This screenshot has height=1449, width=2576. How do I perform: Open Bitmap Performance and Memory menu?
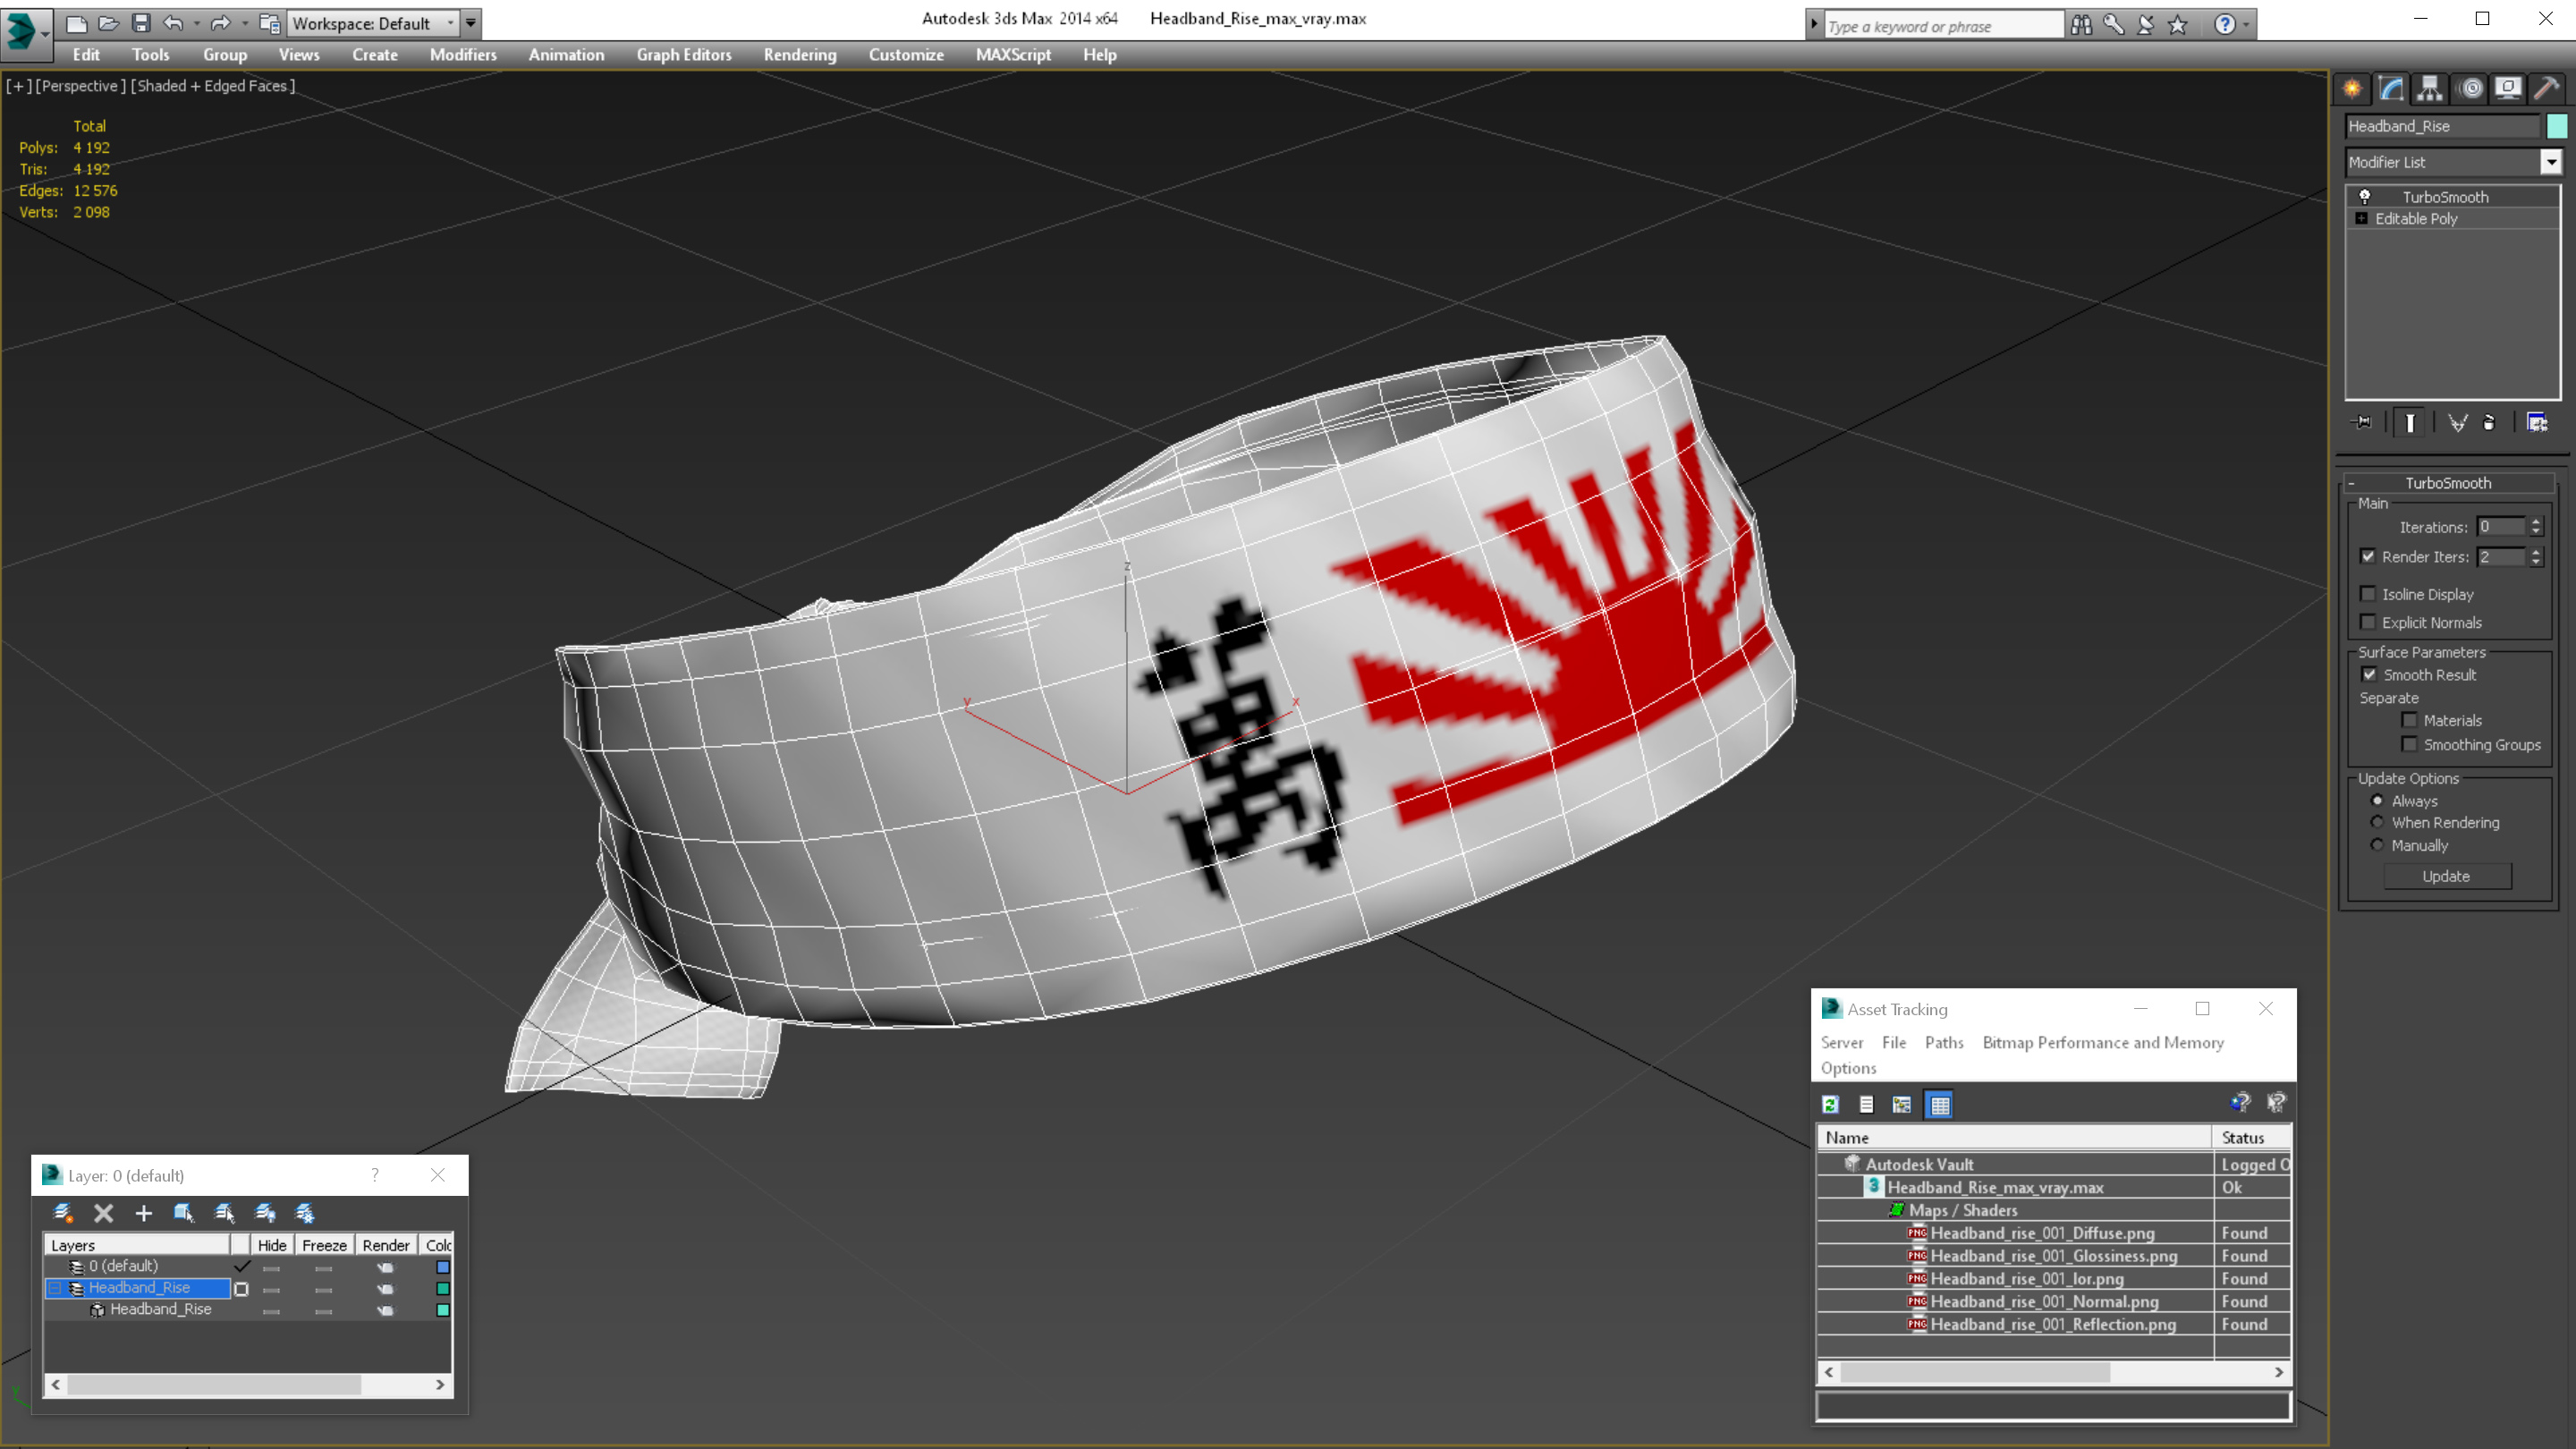click(2103, 1042)
